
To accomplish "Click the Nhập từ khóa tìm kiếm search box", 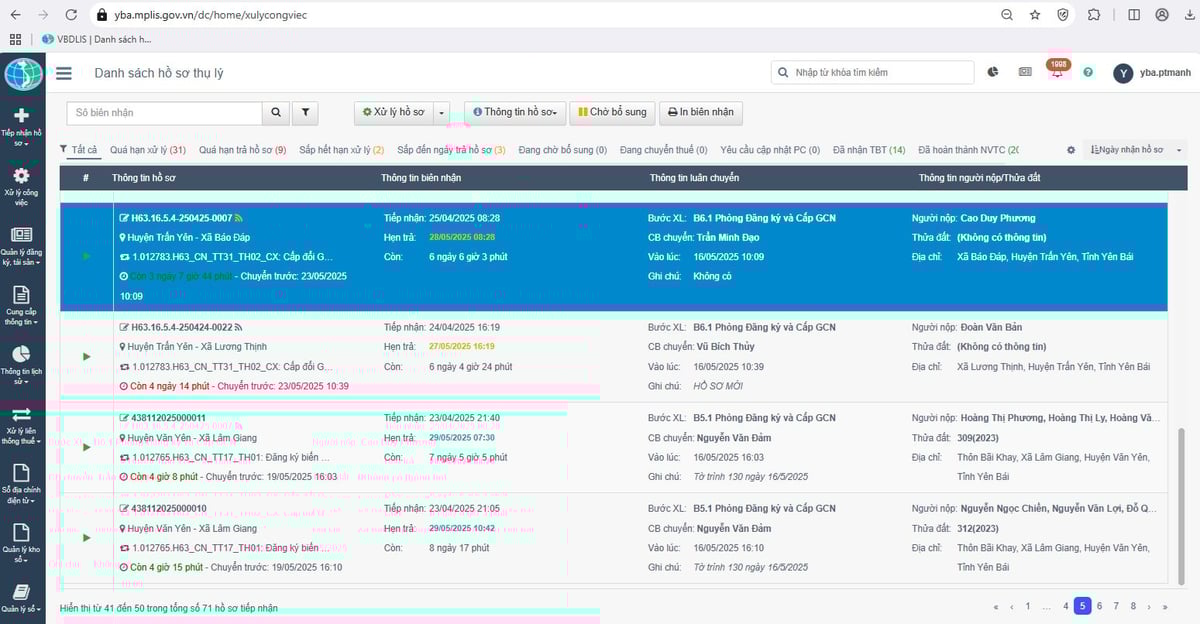I will point(873,72).
